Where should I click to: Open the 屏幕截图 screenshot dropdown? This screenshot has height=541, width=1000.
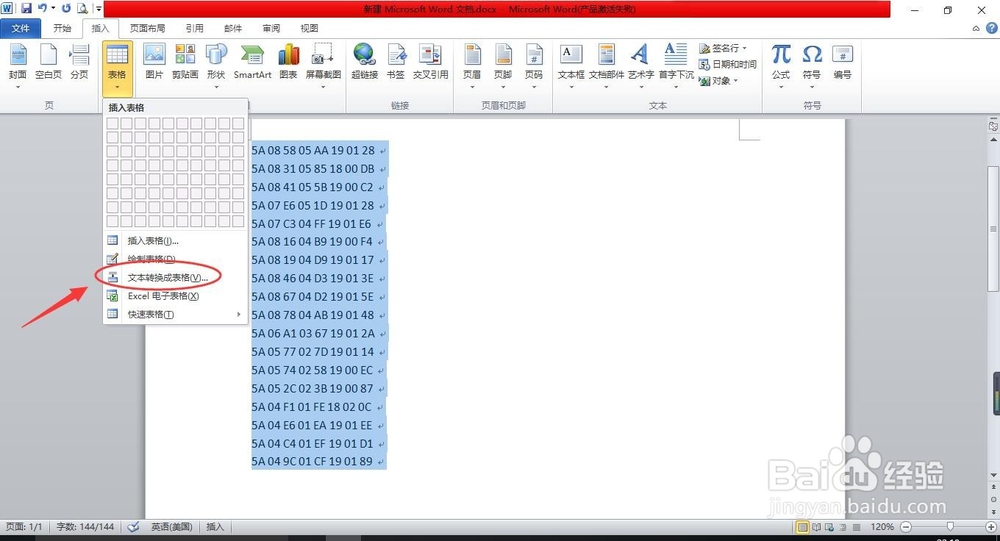(323, 66)
